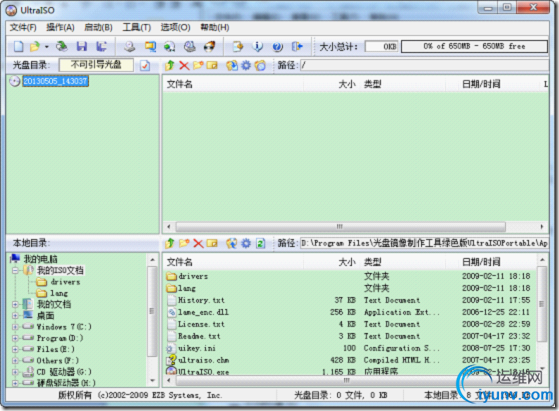Sort disc file list by 类型 header
Image resolution: width=559 pixels, height=411 pixels.
tap(373, 84)
